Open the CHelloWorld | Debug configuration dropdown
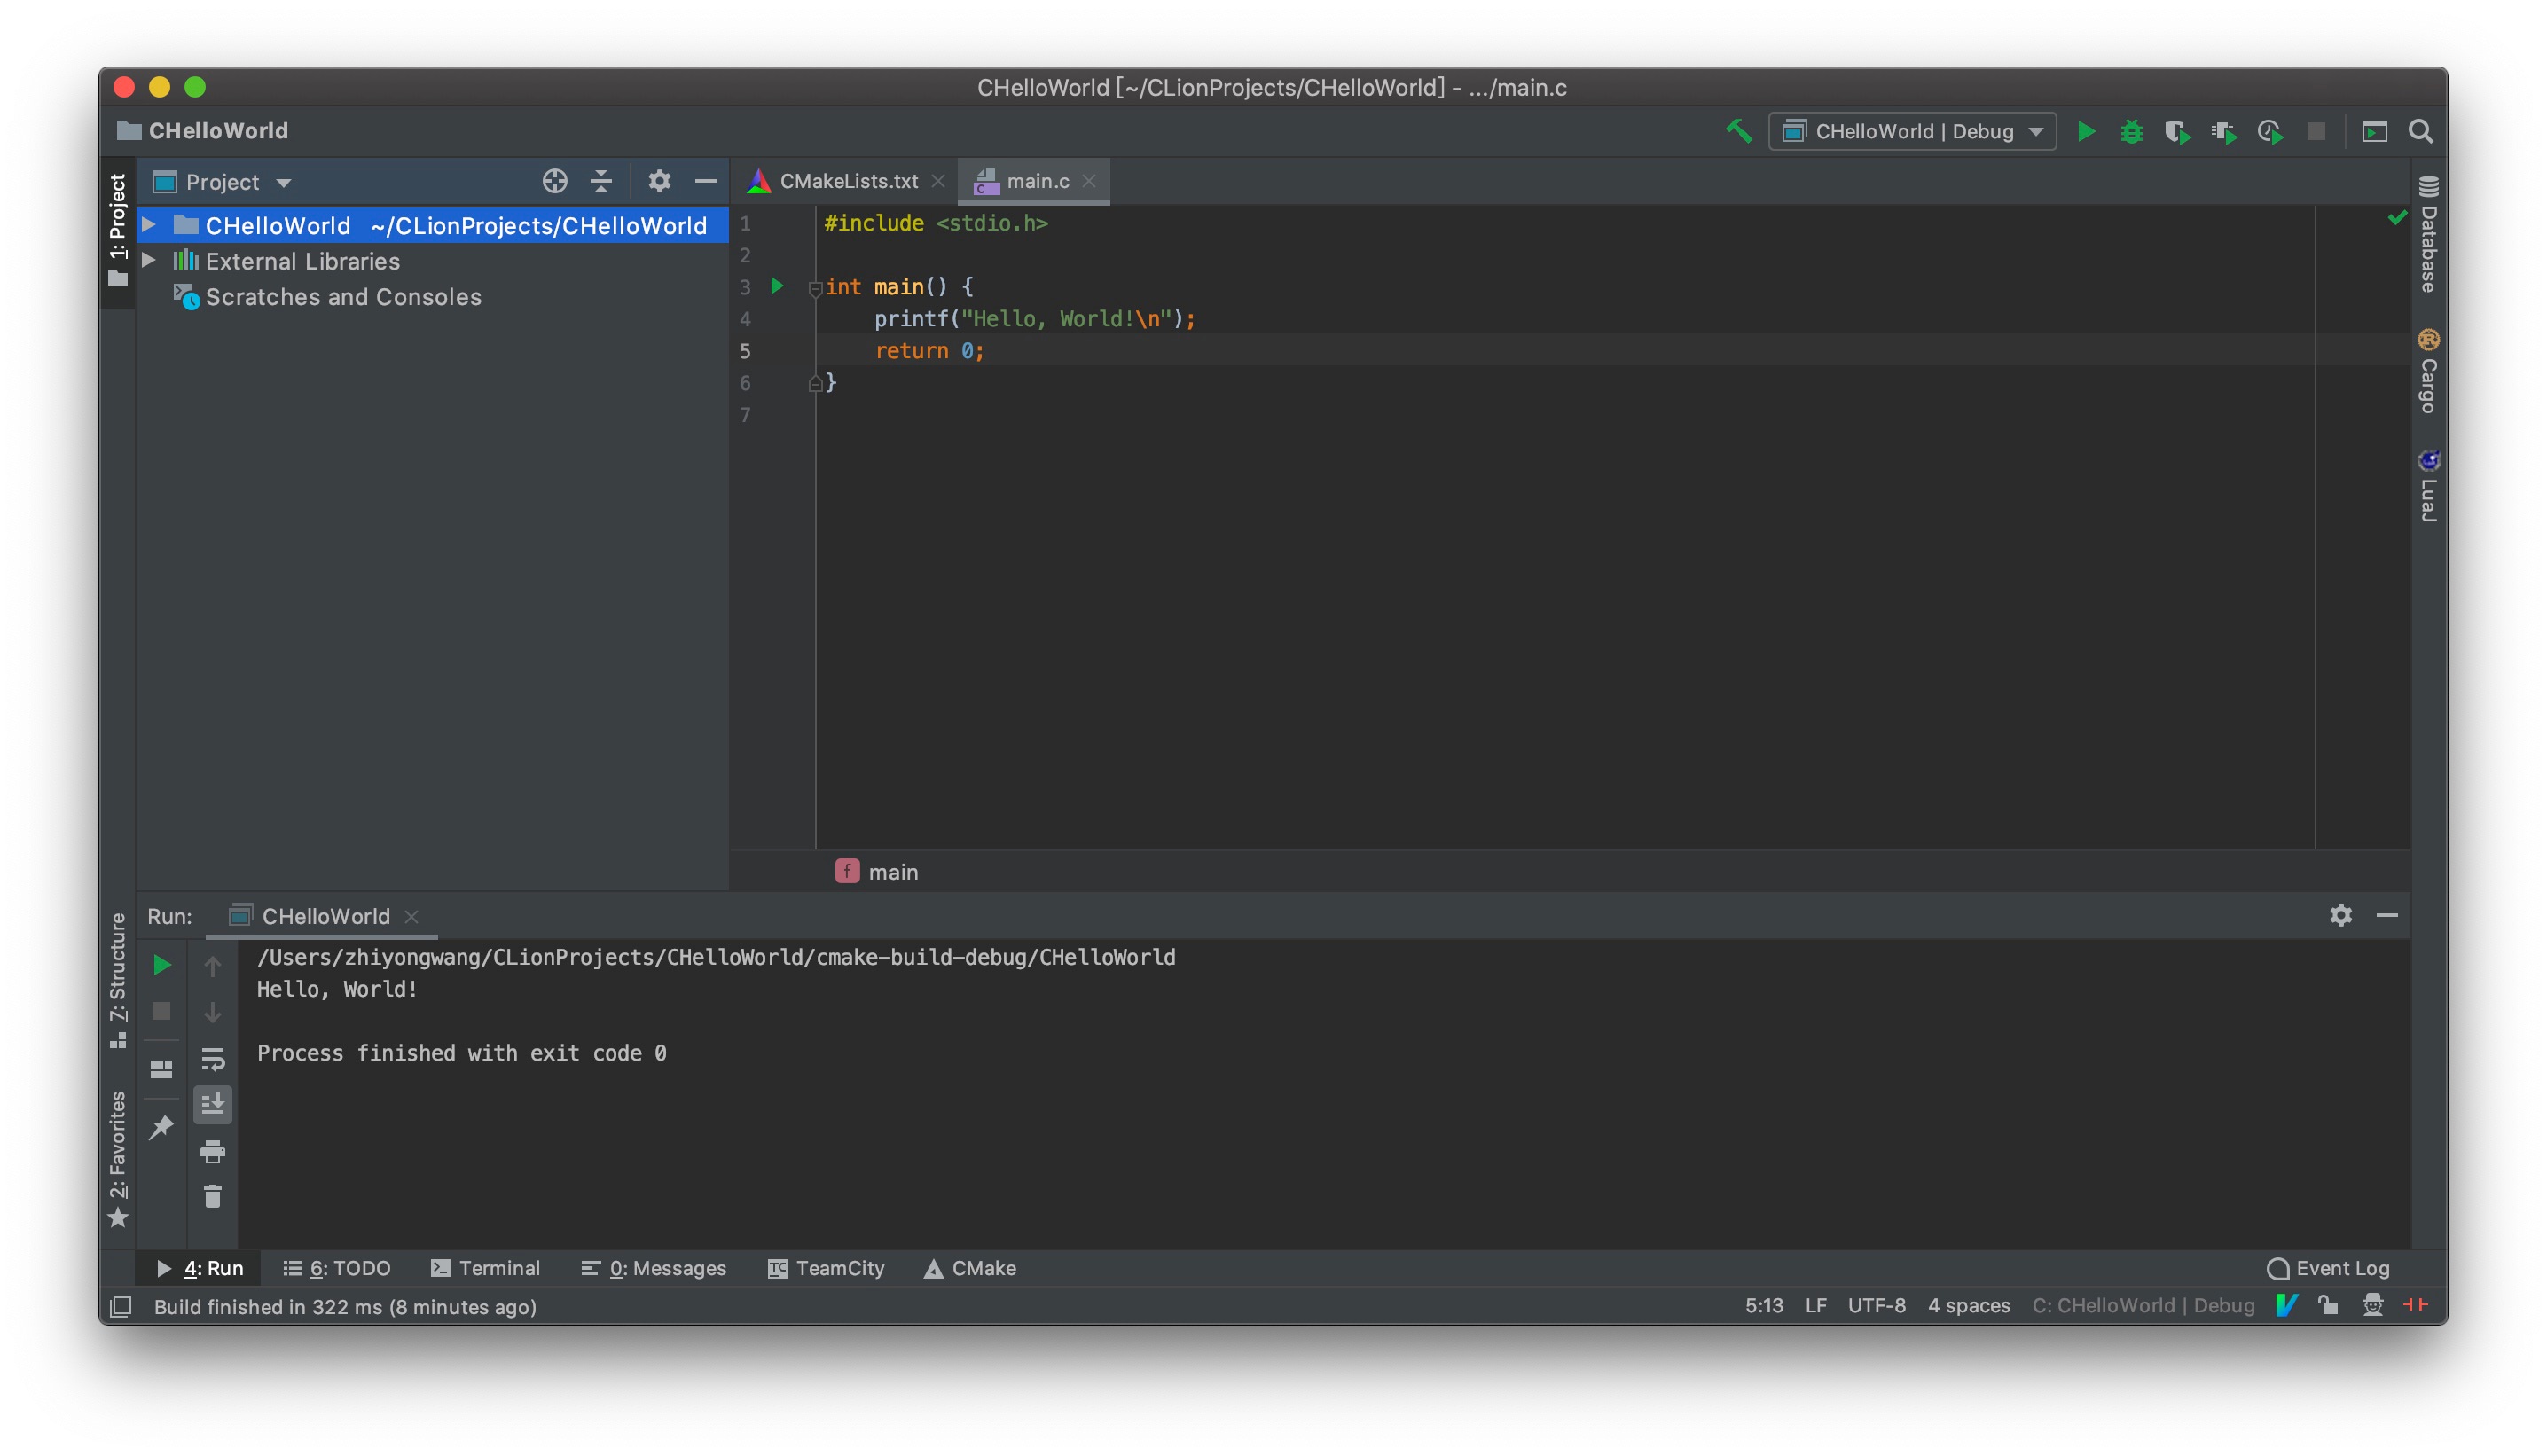 click(x=1912, y=131)
